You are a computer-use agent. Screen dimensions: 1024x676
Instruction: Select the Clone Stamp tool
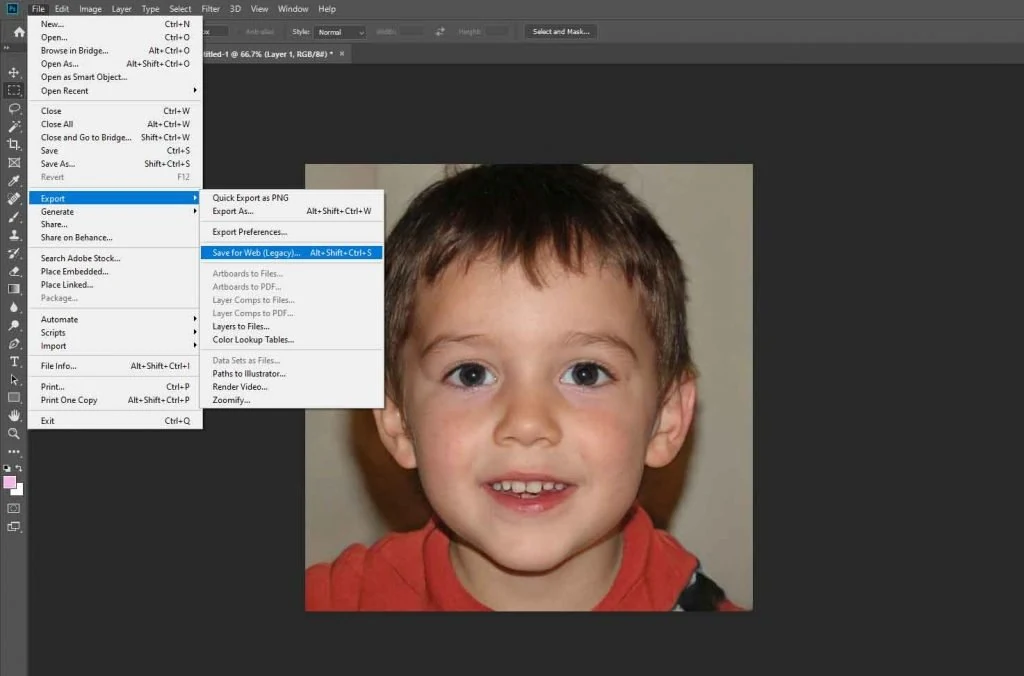(14, 235)
